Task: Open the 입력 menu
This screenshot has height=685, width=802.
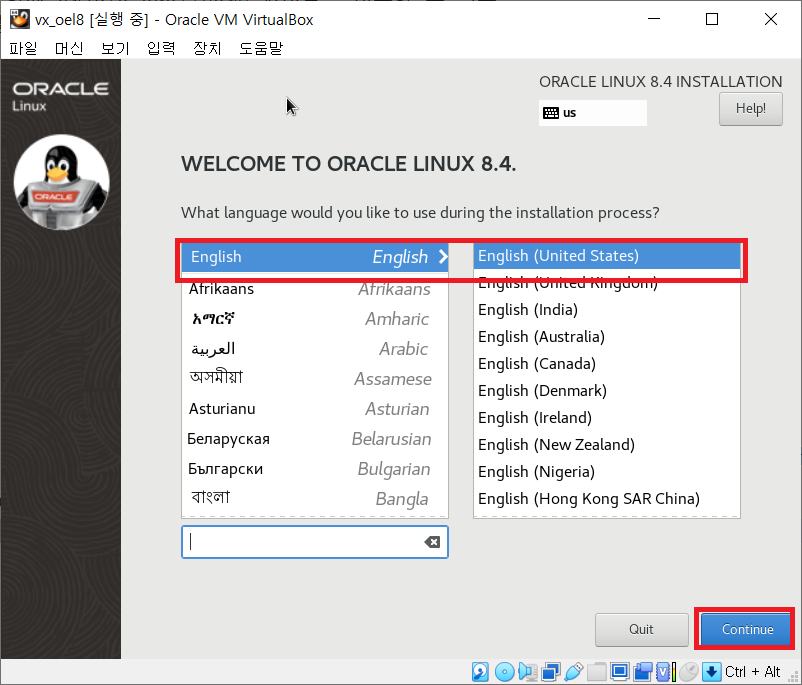Action: tap(161, 48)
